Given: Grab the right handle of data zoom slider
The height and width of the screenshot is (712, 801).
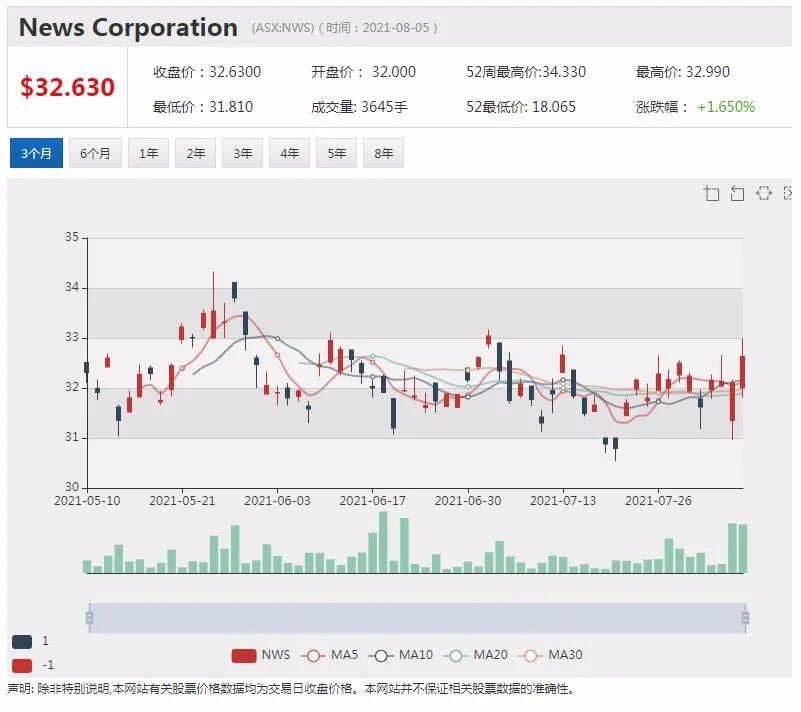Looking at the screenshot, I should pos(745,618).
